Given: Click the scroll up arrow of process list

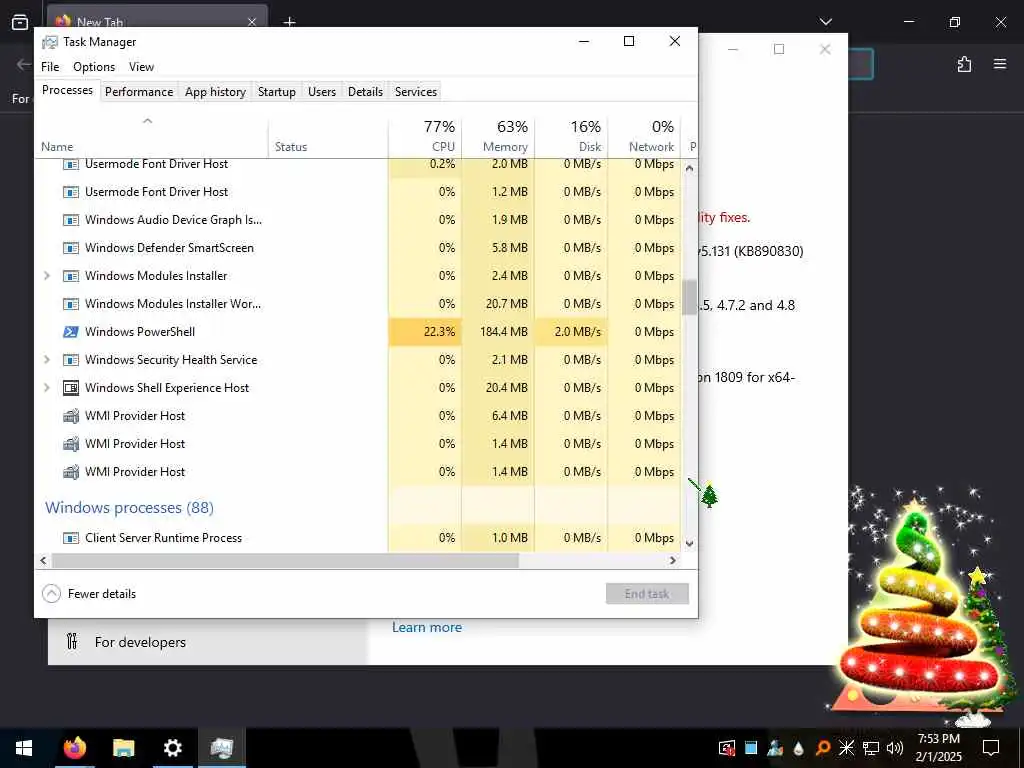Looking at the screenshot, I should (690, 168).
